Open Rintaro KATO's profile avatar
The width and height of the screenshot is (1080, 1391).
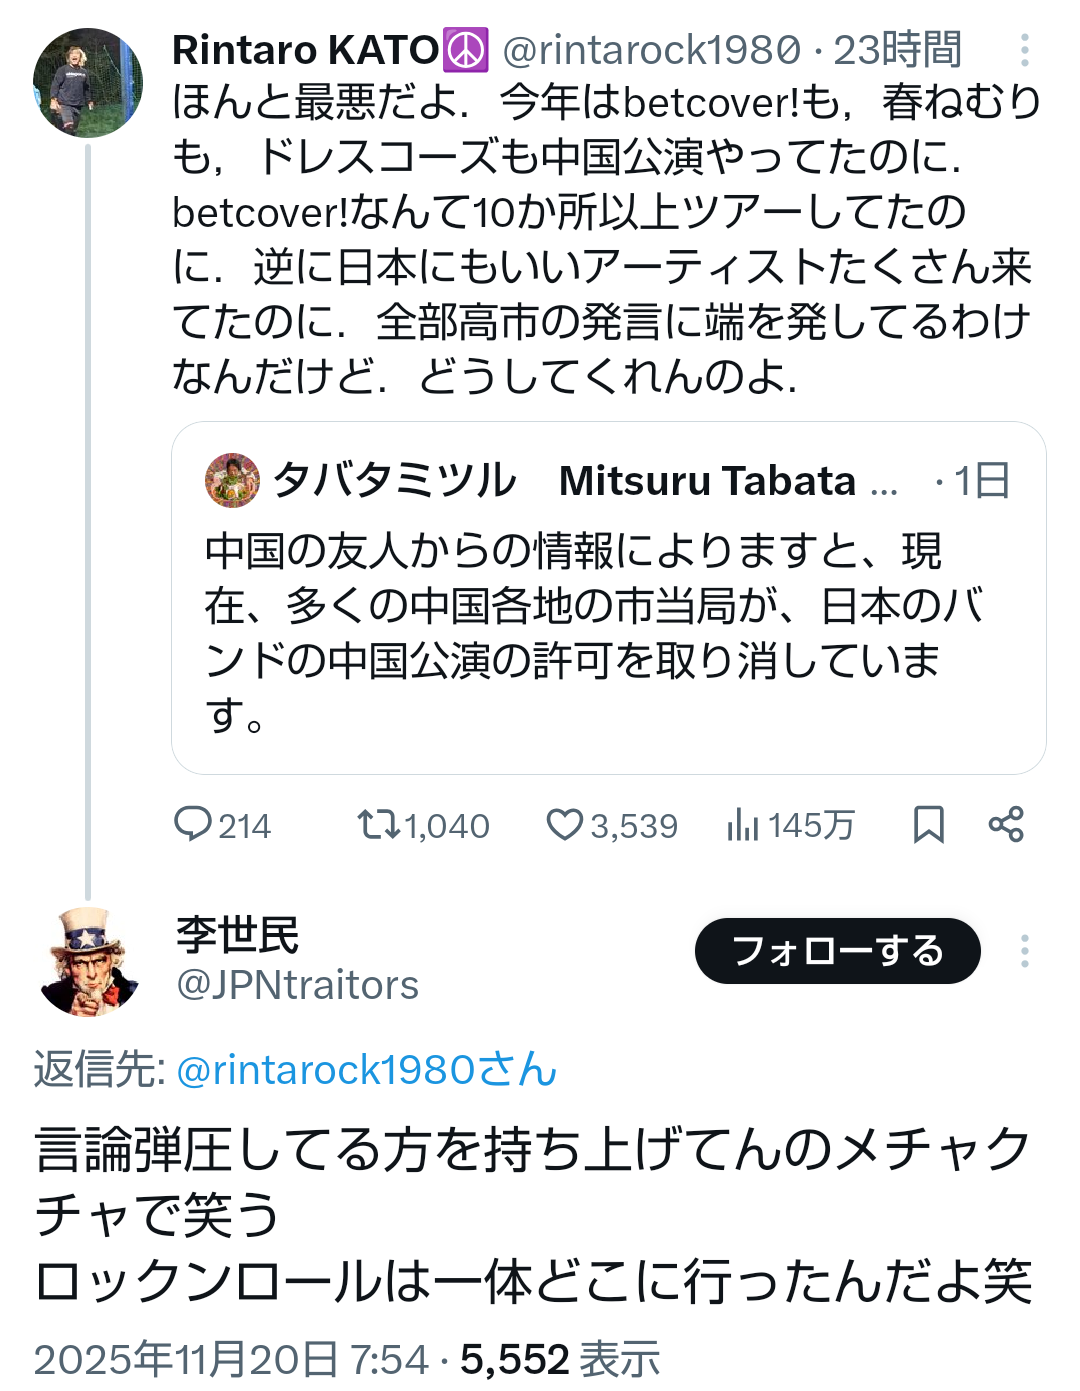tap(88, 82)
